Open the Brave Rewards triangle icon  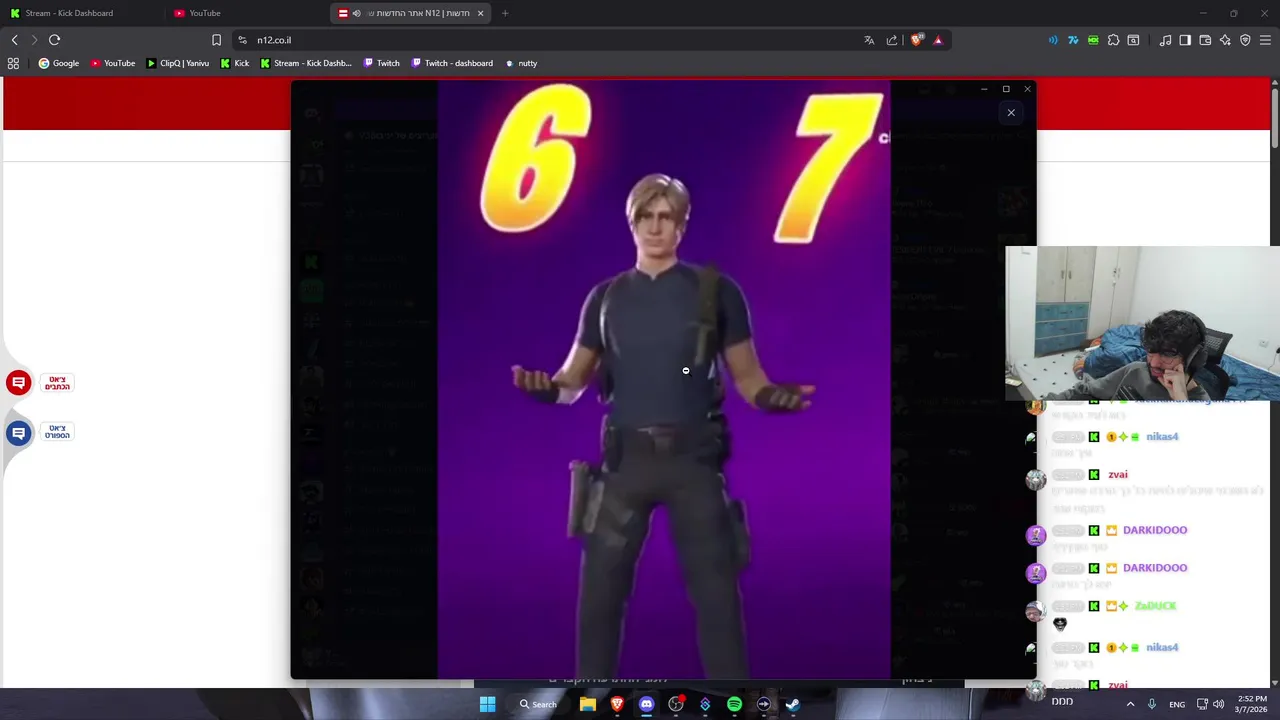coord(938,40)
